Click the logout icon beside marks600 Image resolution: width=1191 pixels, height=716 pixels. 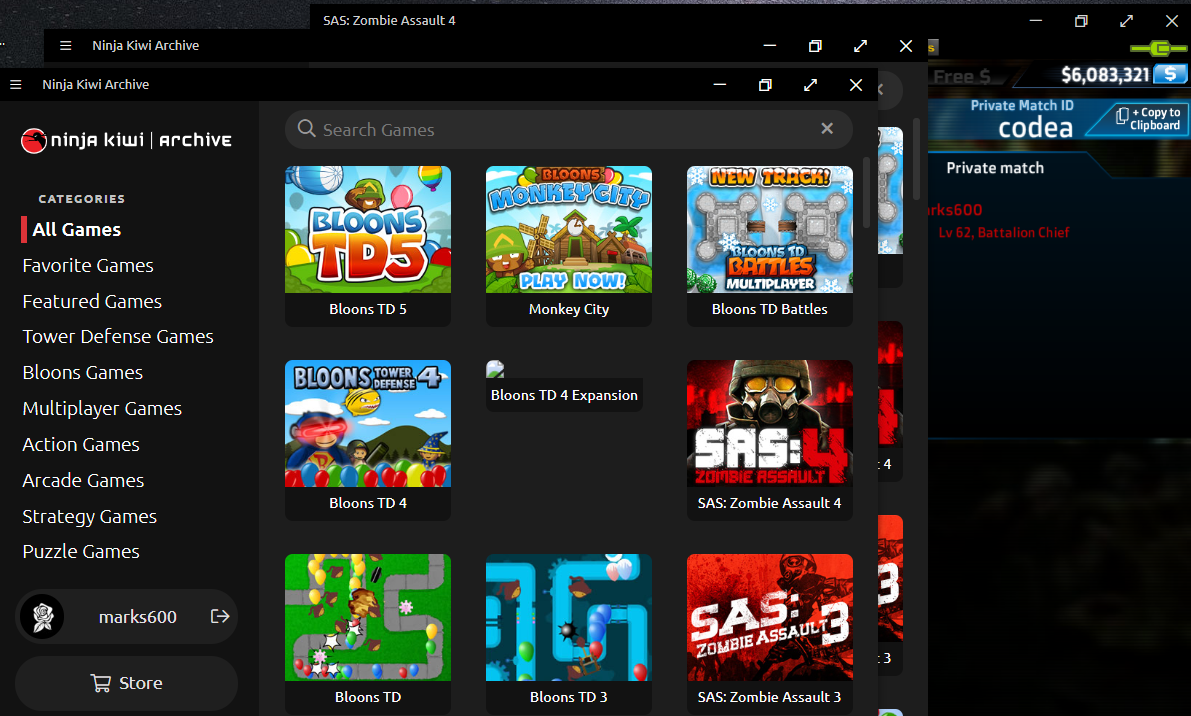point(220,616)
